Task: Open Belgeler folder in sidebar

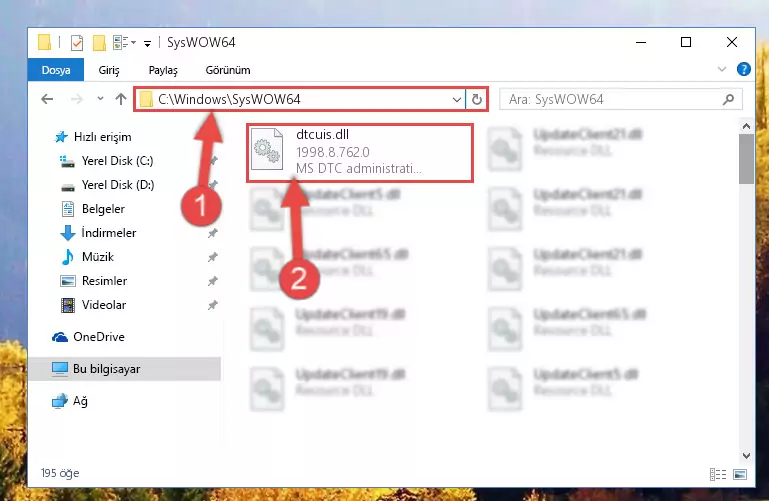Action: pyautogui.click(x=103, y=209)
